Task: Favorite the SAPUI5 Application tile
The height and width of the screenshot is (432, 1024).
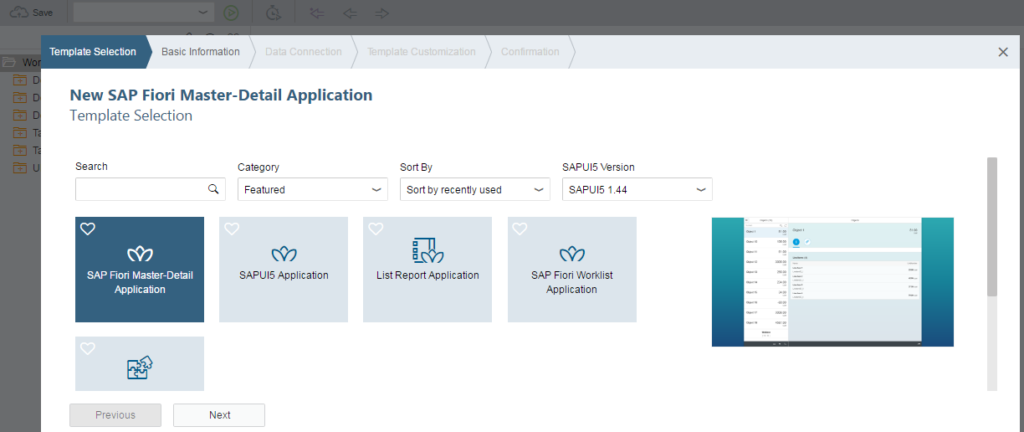Action: tap(232, 228)
